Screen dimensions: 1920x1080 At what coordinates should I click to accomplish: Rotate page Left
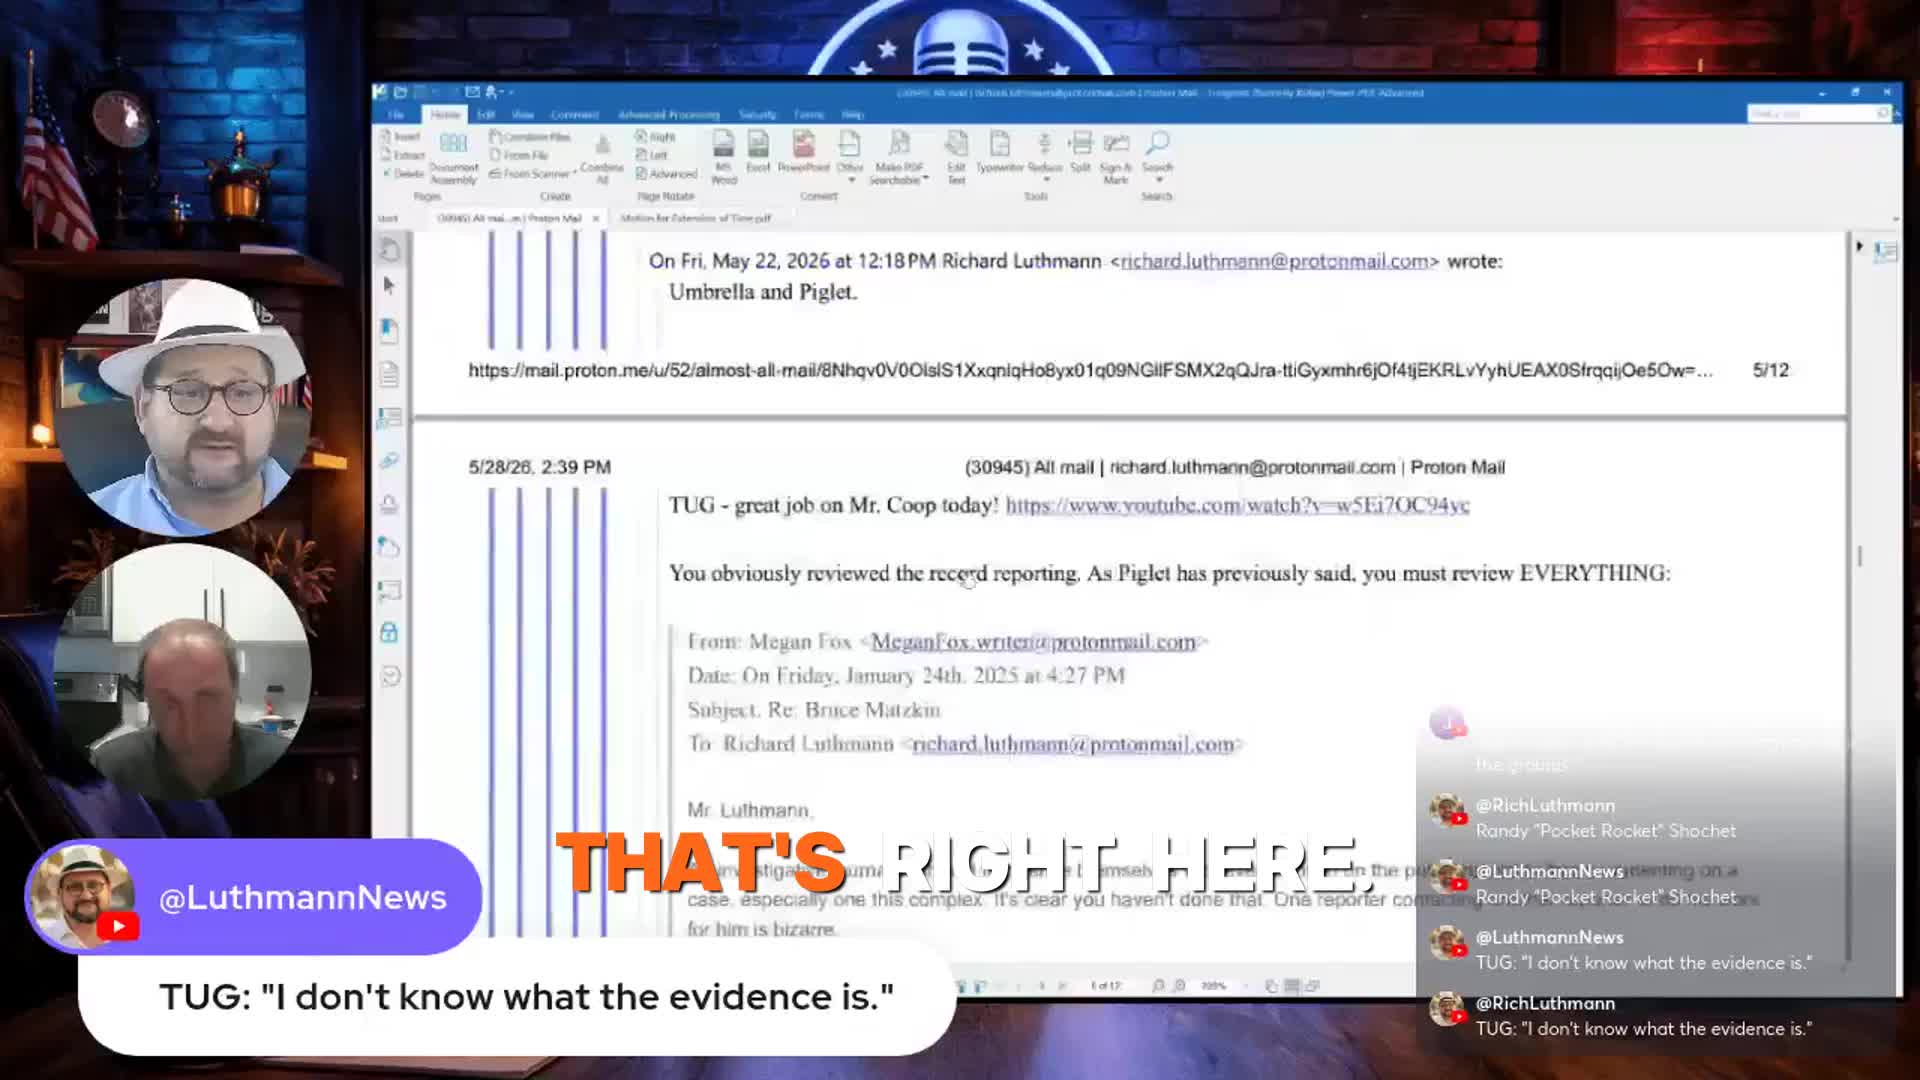click(x=652, y=155)
